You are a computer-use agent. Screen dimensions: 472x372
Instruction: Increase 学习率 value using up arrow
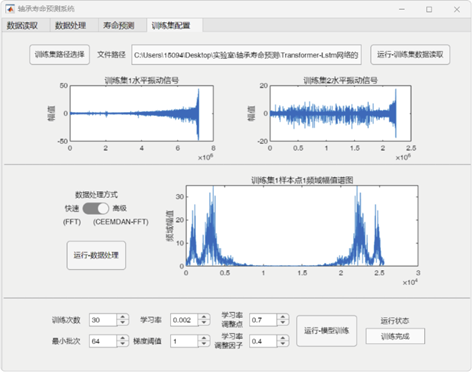tap(204, 317)
